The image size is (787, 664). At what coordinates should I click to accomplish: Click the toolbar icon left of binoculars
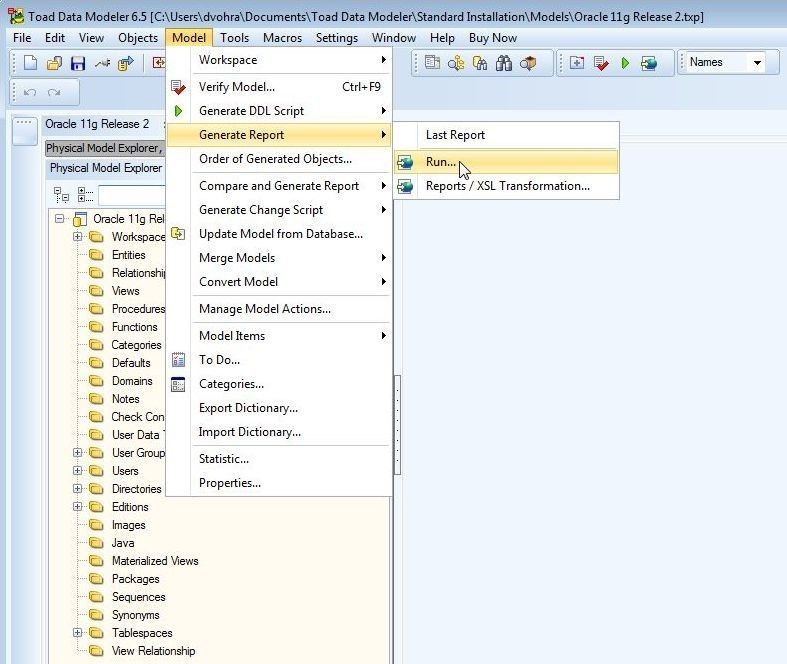tap(480, 63)
